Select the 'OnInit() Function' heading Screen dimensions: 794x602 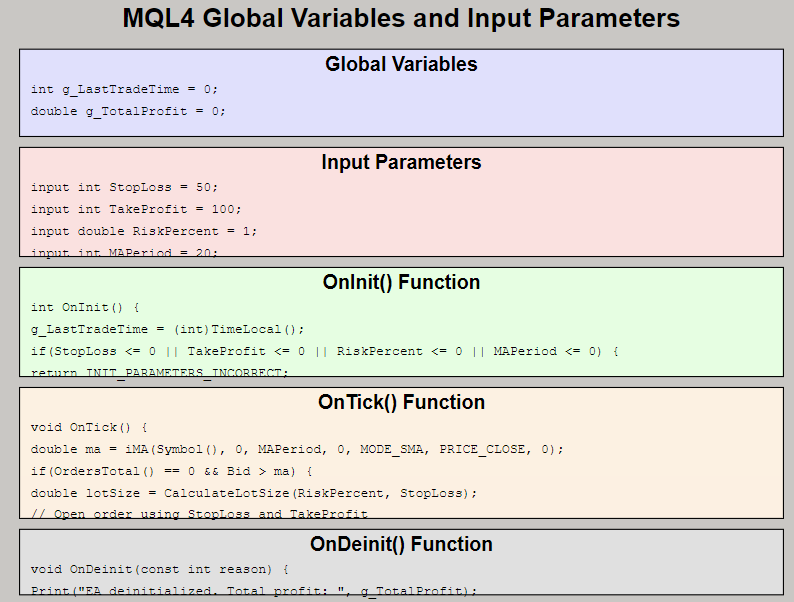[x=401, y=283]
